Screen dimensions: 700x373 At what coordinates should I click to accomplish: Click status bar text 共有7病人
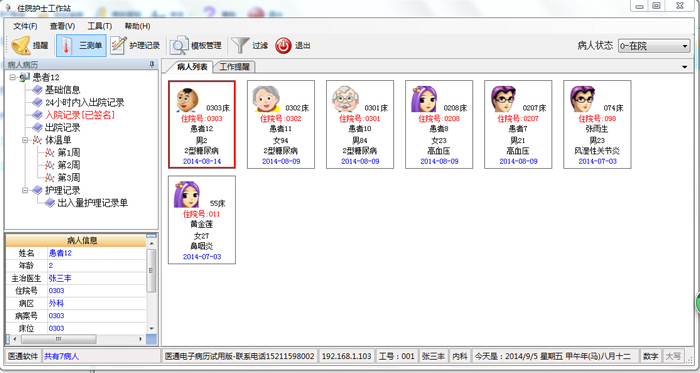[61, 356]
